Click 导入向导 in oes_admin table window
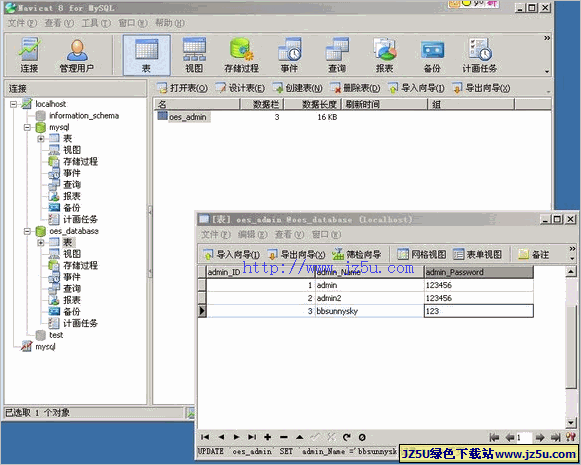 pyautogui.click(x=231, y=255)
